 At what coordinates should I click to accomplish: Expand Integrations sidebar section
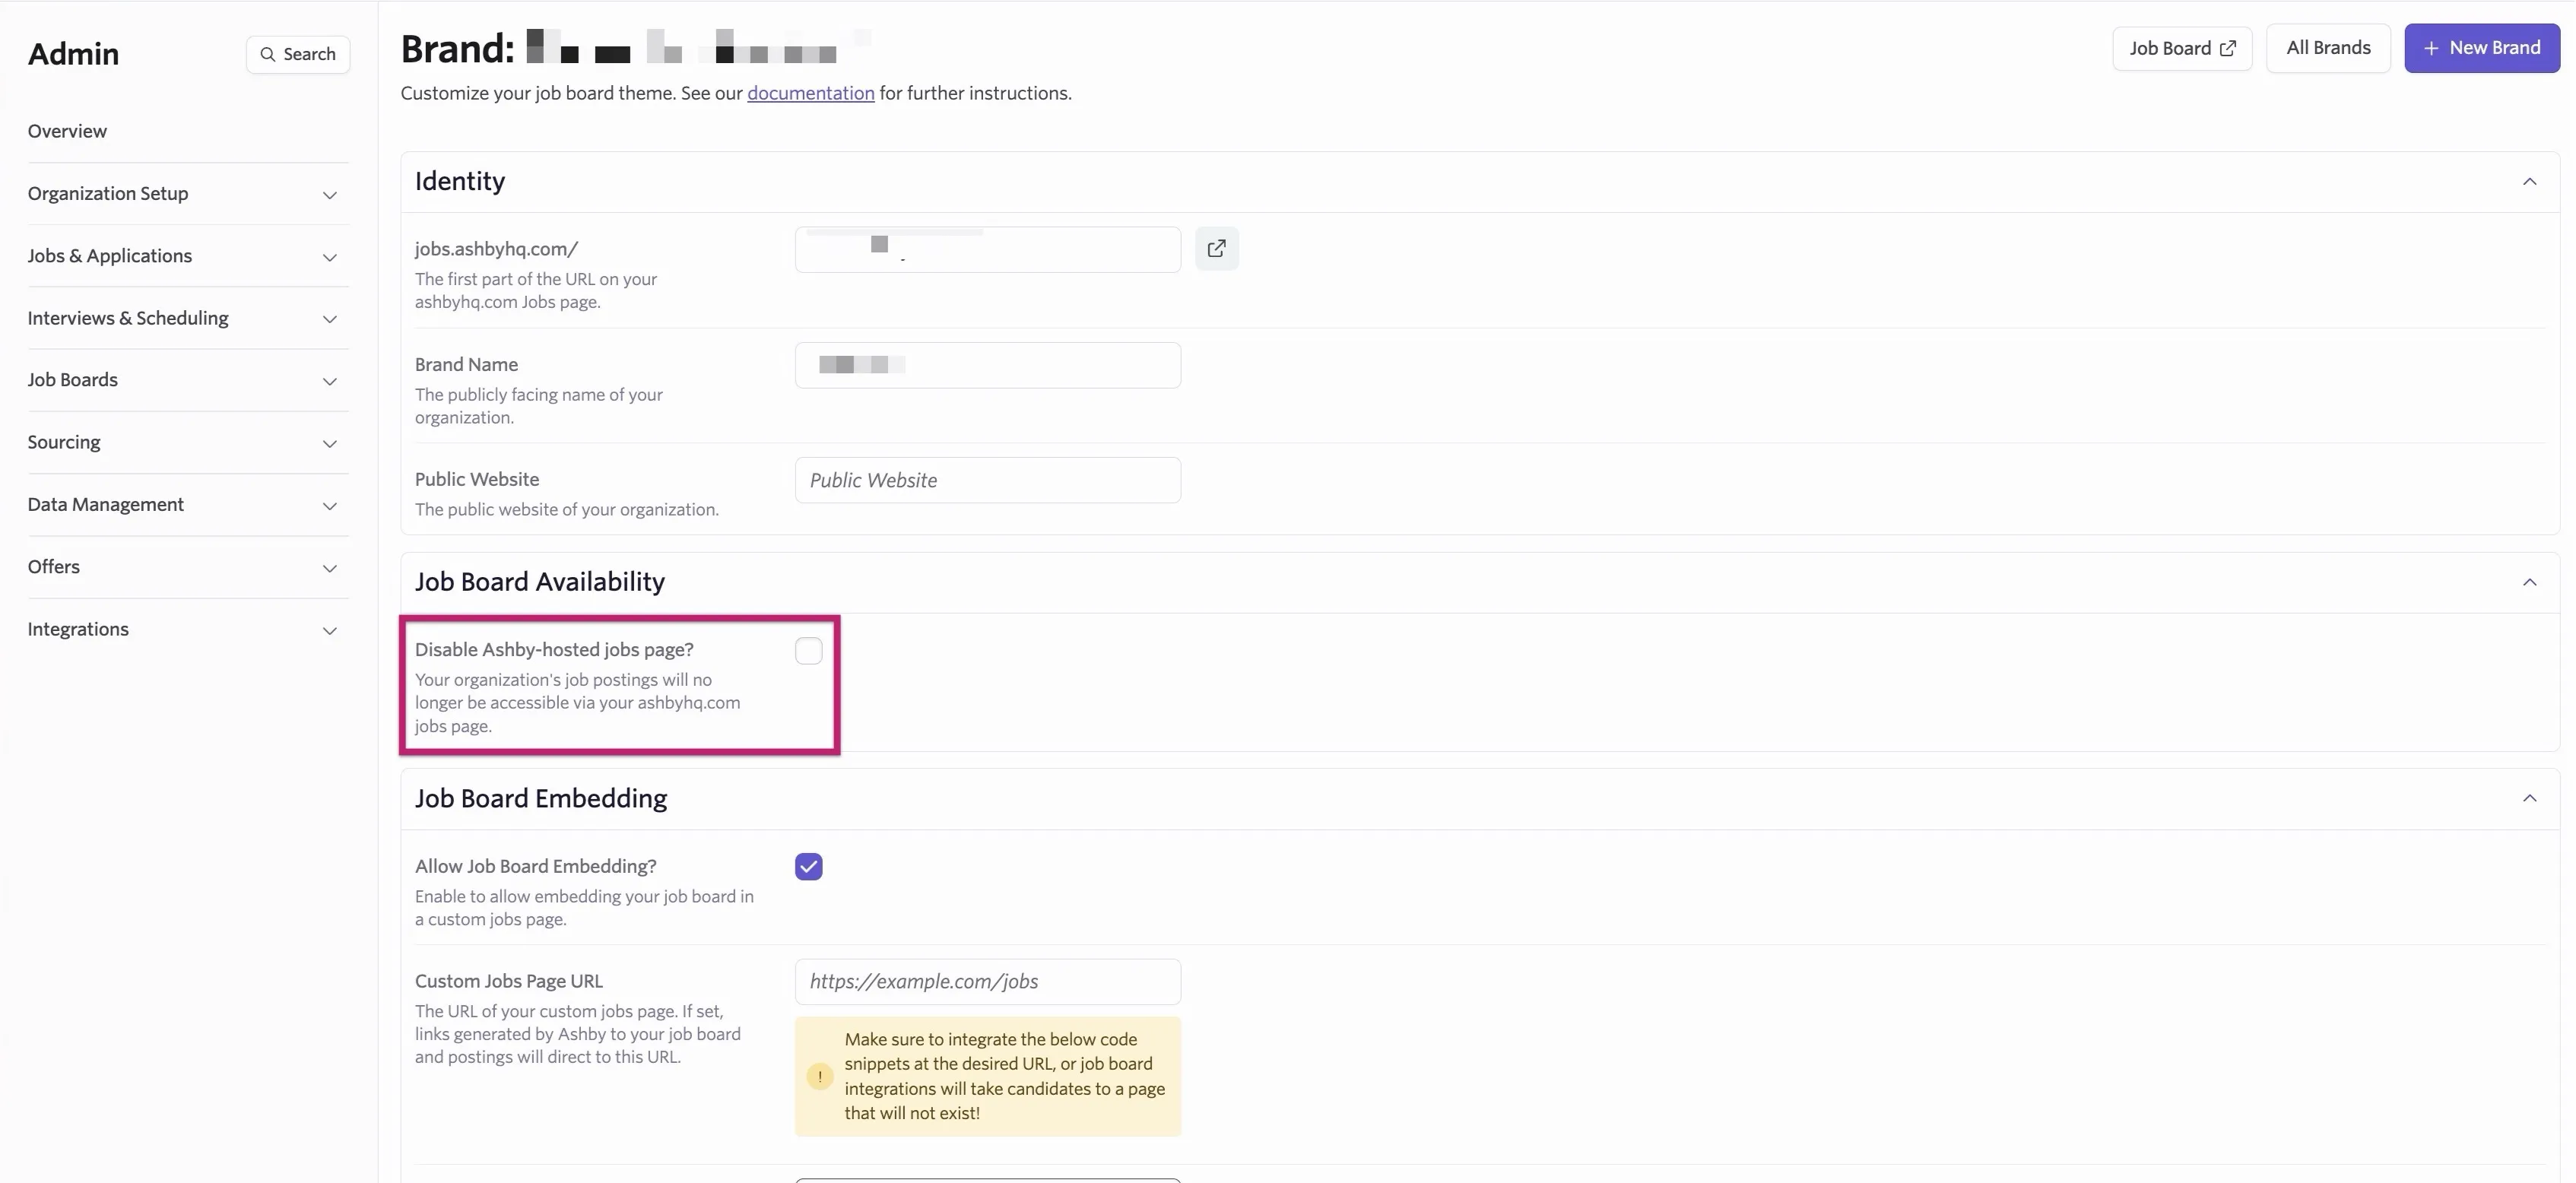[x=188, y=629]
